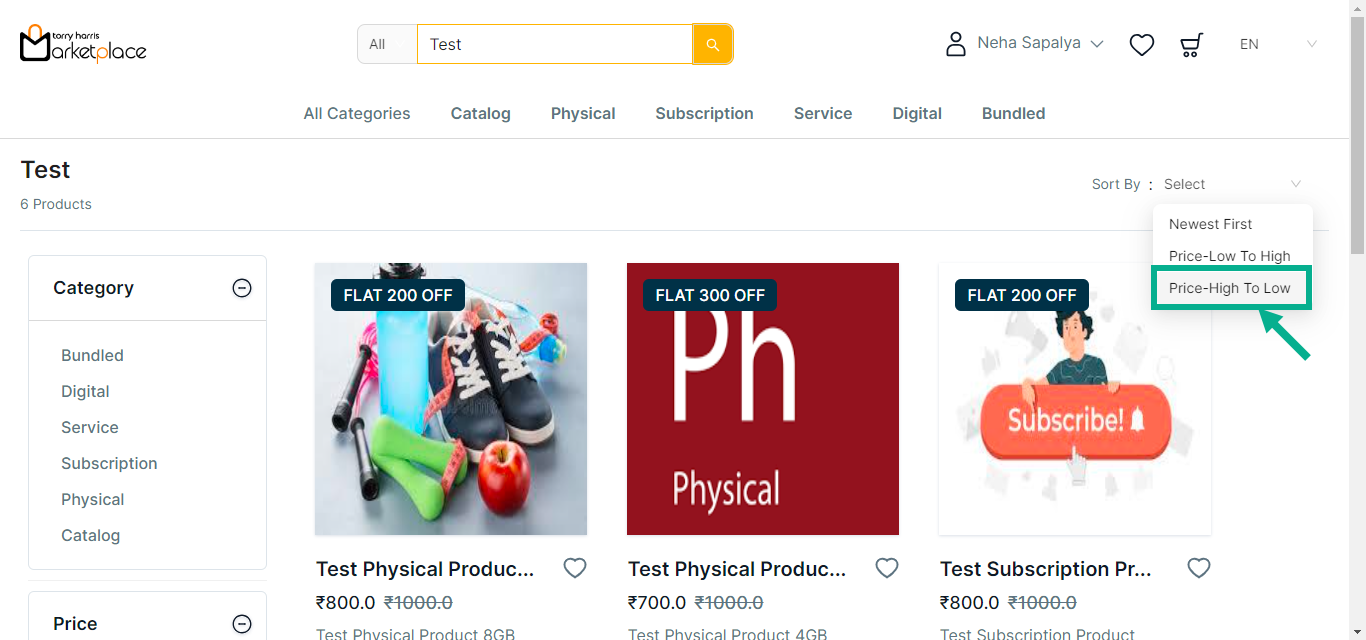Favorite the first Test Physical Product
This screenshot has height=640, width=1366.
click(x=575, y=568)
